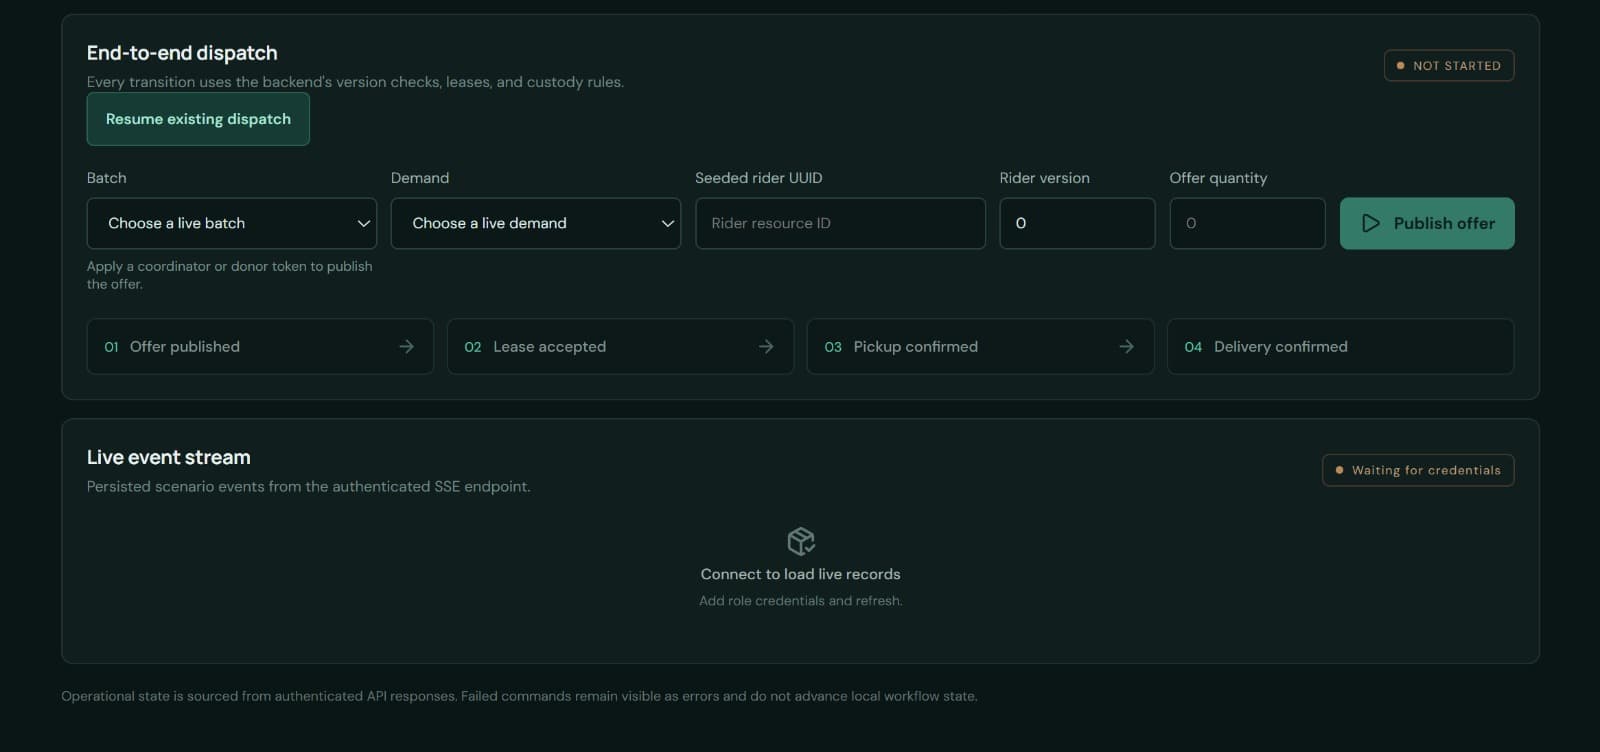Viewport: 1600px width, 752px height.
Task: Click the package icon above Connect to load
Action: coord(801,541)
